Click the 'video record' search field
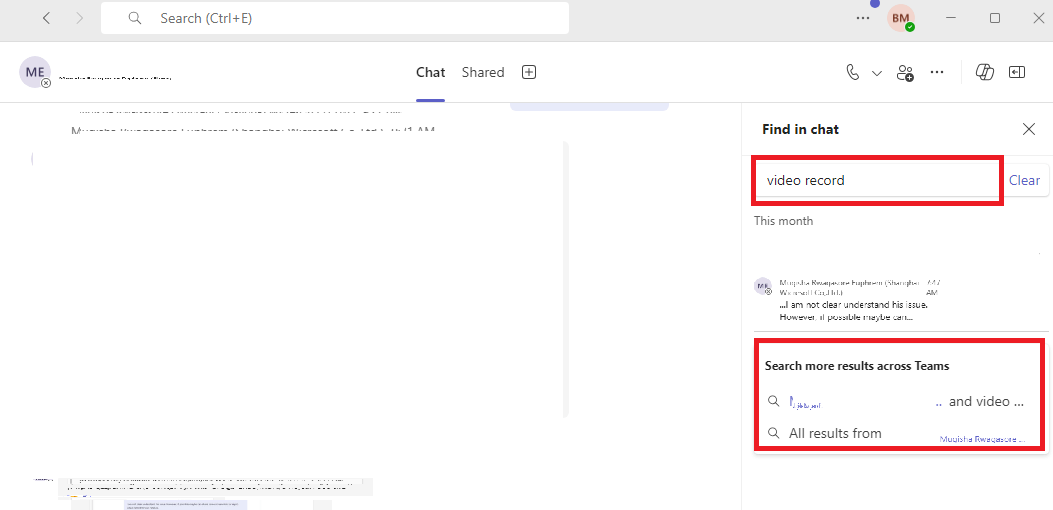Image resolution: width=1053 pixels, height=510 pixels. (878, 181)
